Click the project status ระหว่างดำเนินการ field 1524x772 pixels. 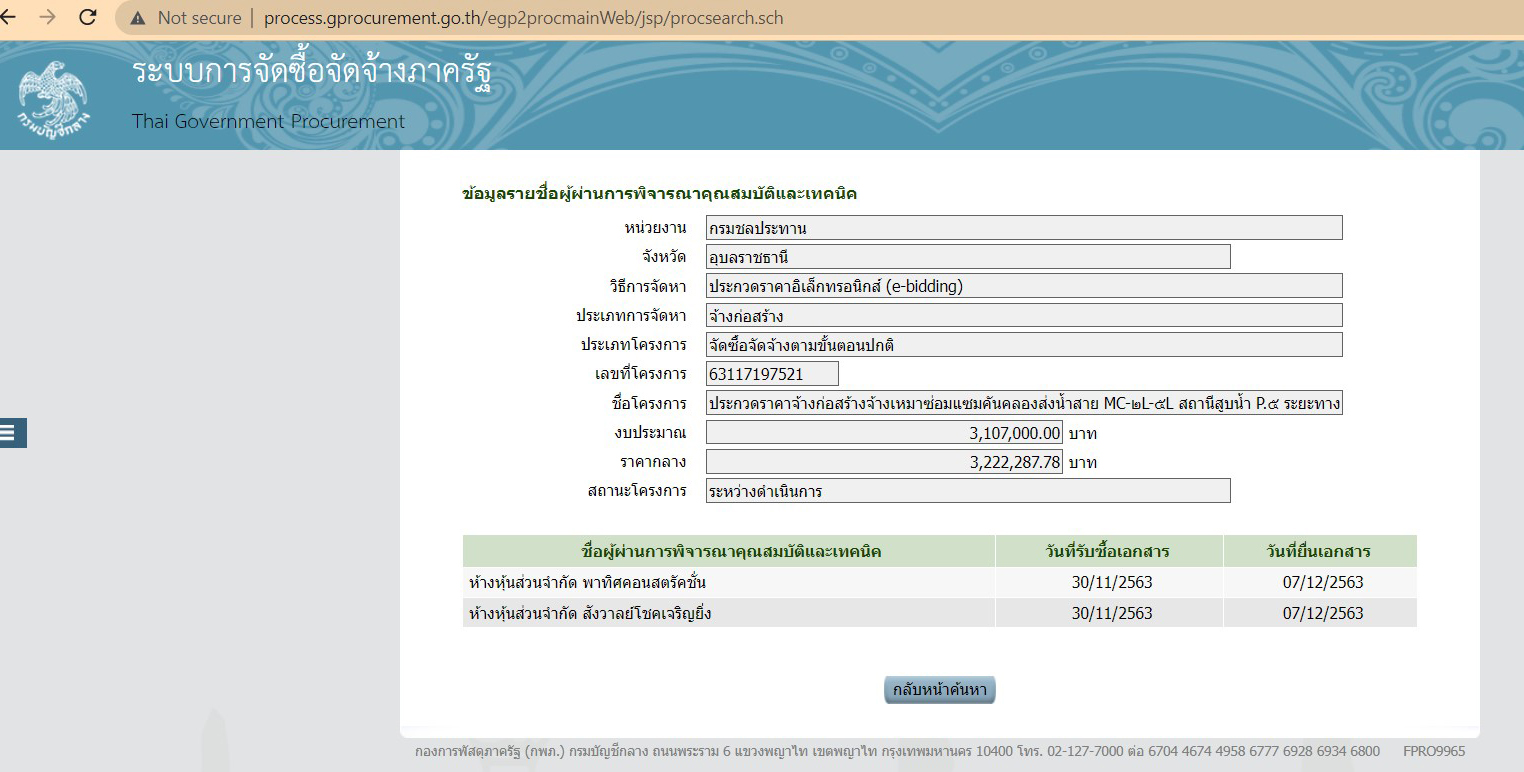965,490
